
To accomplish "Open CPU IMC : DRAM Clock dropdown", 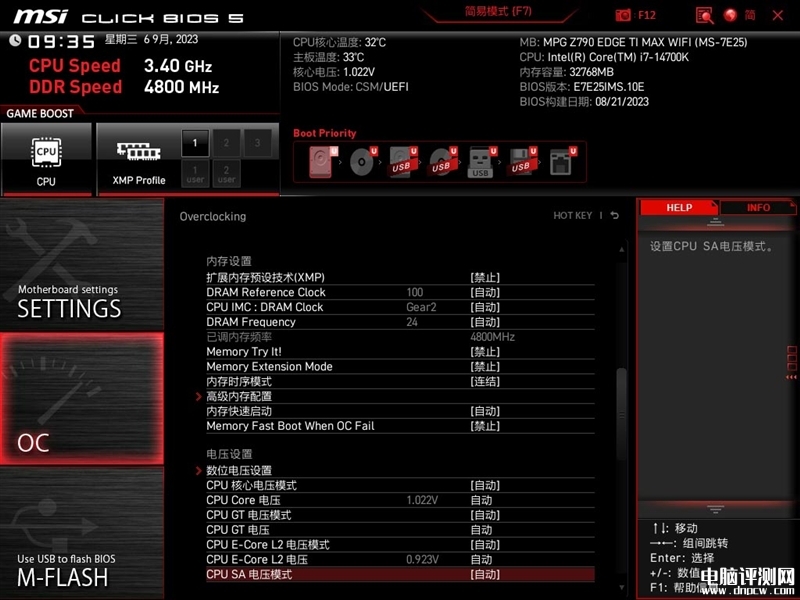I will pyautogui.click(x=485, y=307).
